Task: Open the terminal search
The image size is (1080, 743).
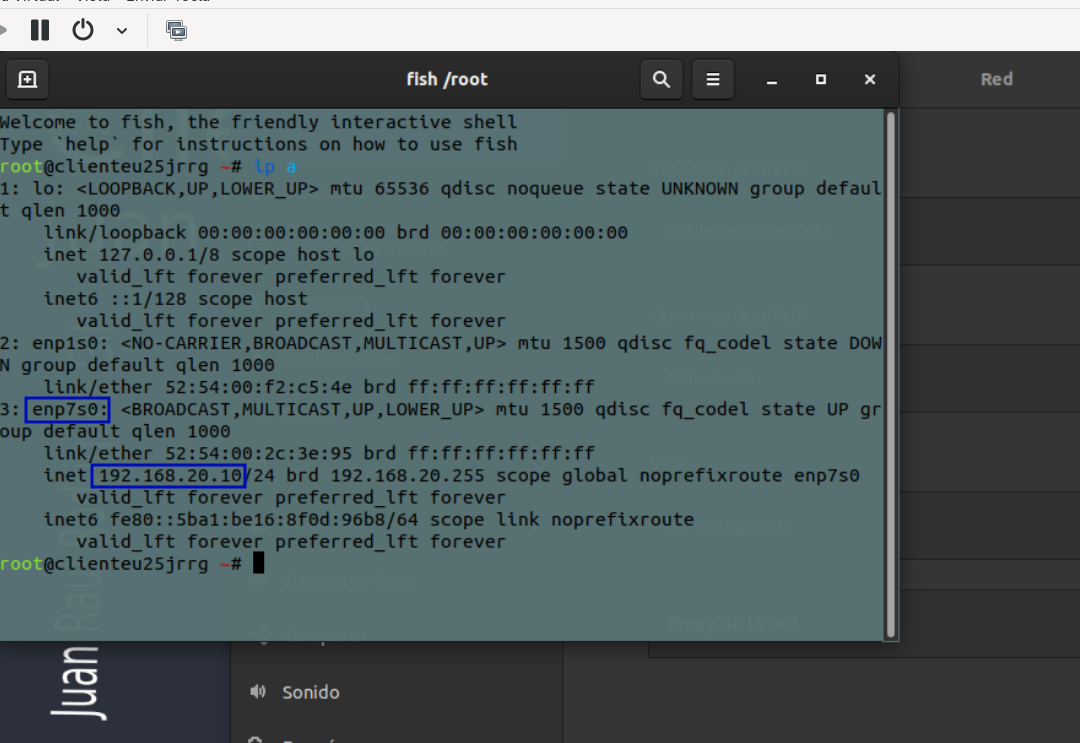Action: coord(661,80)
